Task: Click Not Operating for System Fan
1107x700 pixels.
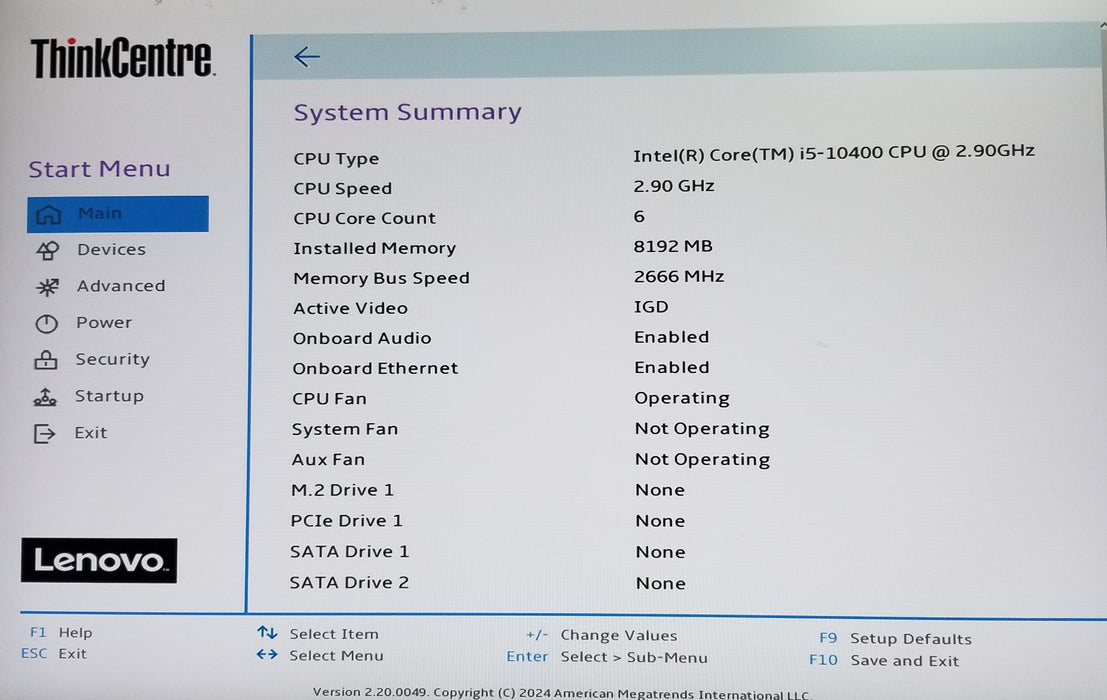Action: [702, 429]
